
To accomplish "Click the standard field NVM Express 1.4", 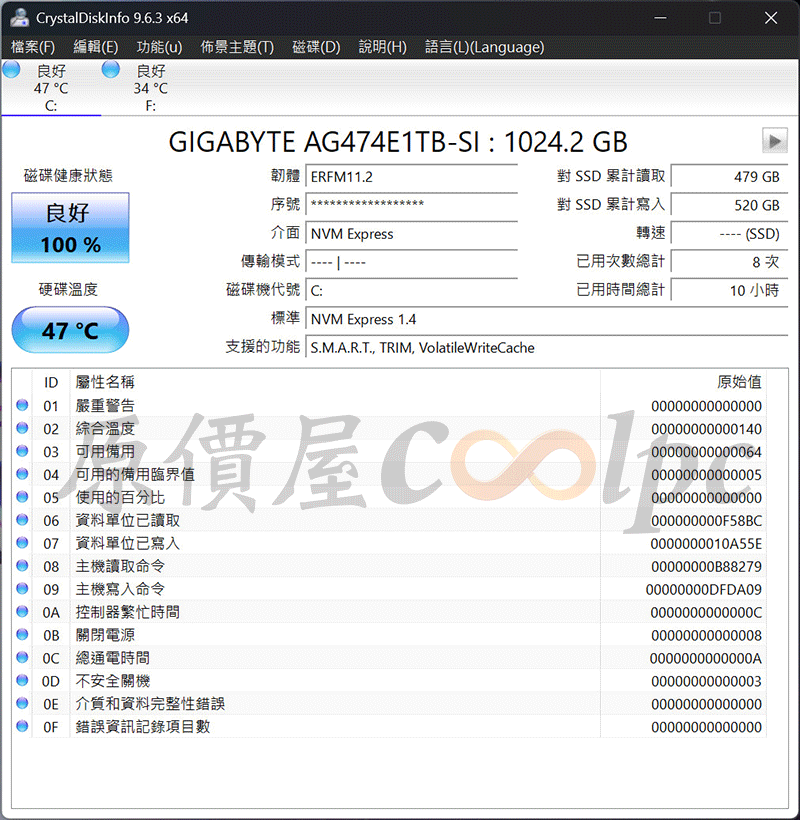I will tap(547, 319).
